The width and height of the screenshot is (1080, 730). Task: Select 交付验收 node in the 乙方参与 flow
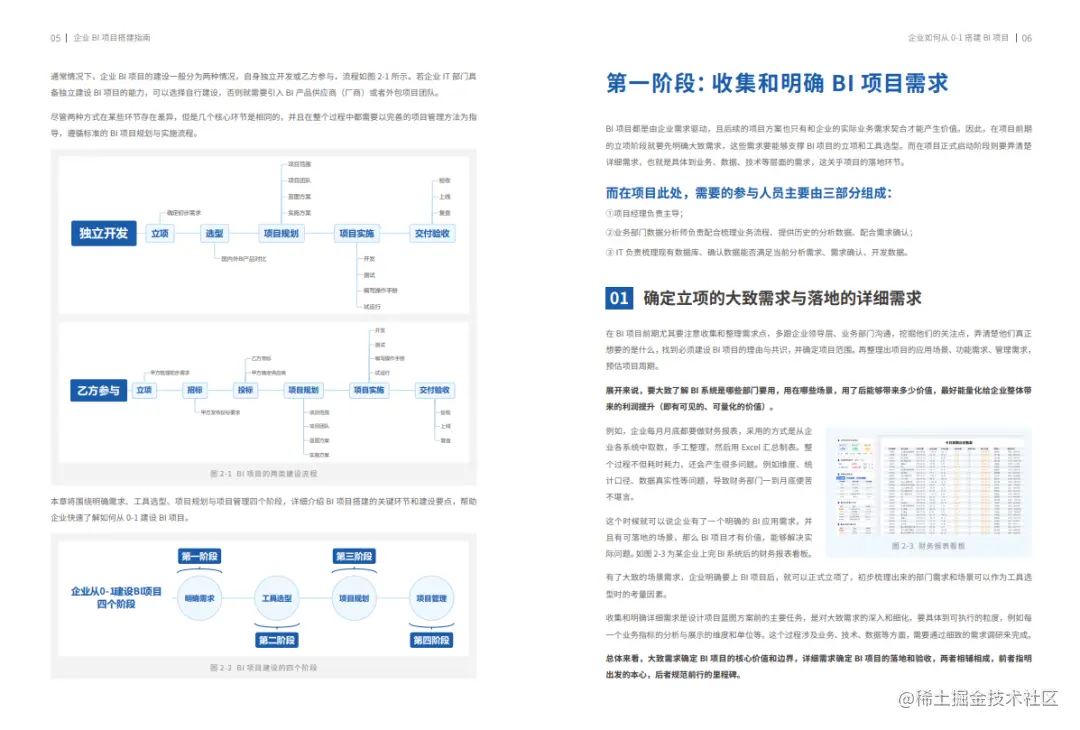pos(435,390)
